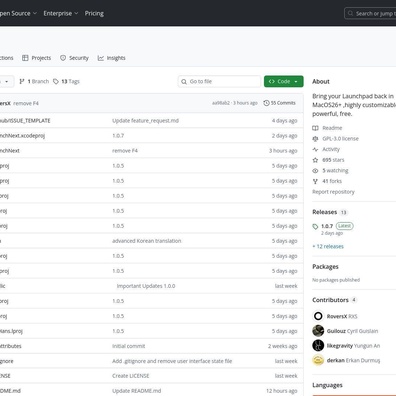Open the Contributors heading link
The width and height of the screenshot is (396, 396).
pyautogui.click(x=330, y=300)
